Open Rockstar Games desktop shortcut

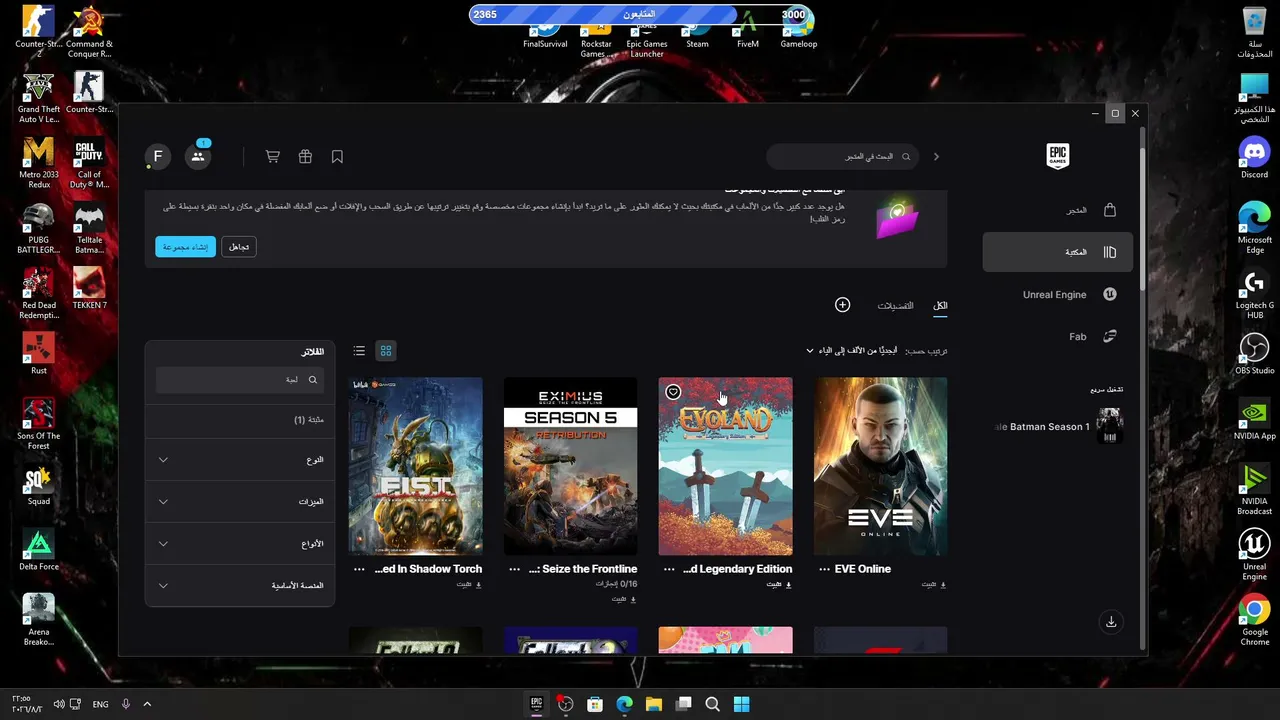(x=596, y=34)
